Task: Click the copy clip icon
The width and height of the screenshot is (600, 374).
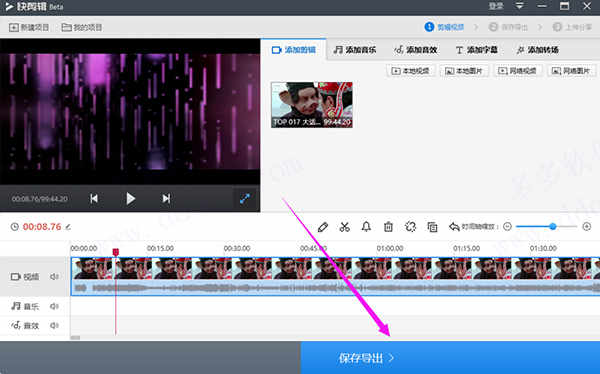Action: coord(432,227)
